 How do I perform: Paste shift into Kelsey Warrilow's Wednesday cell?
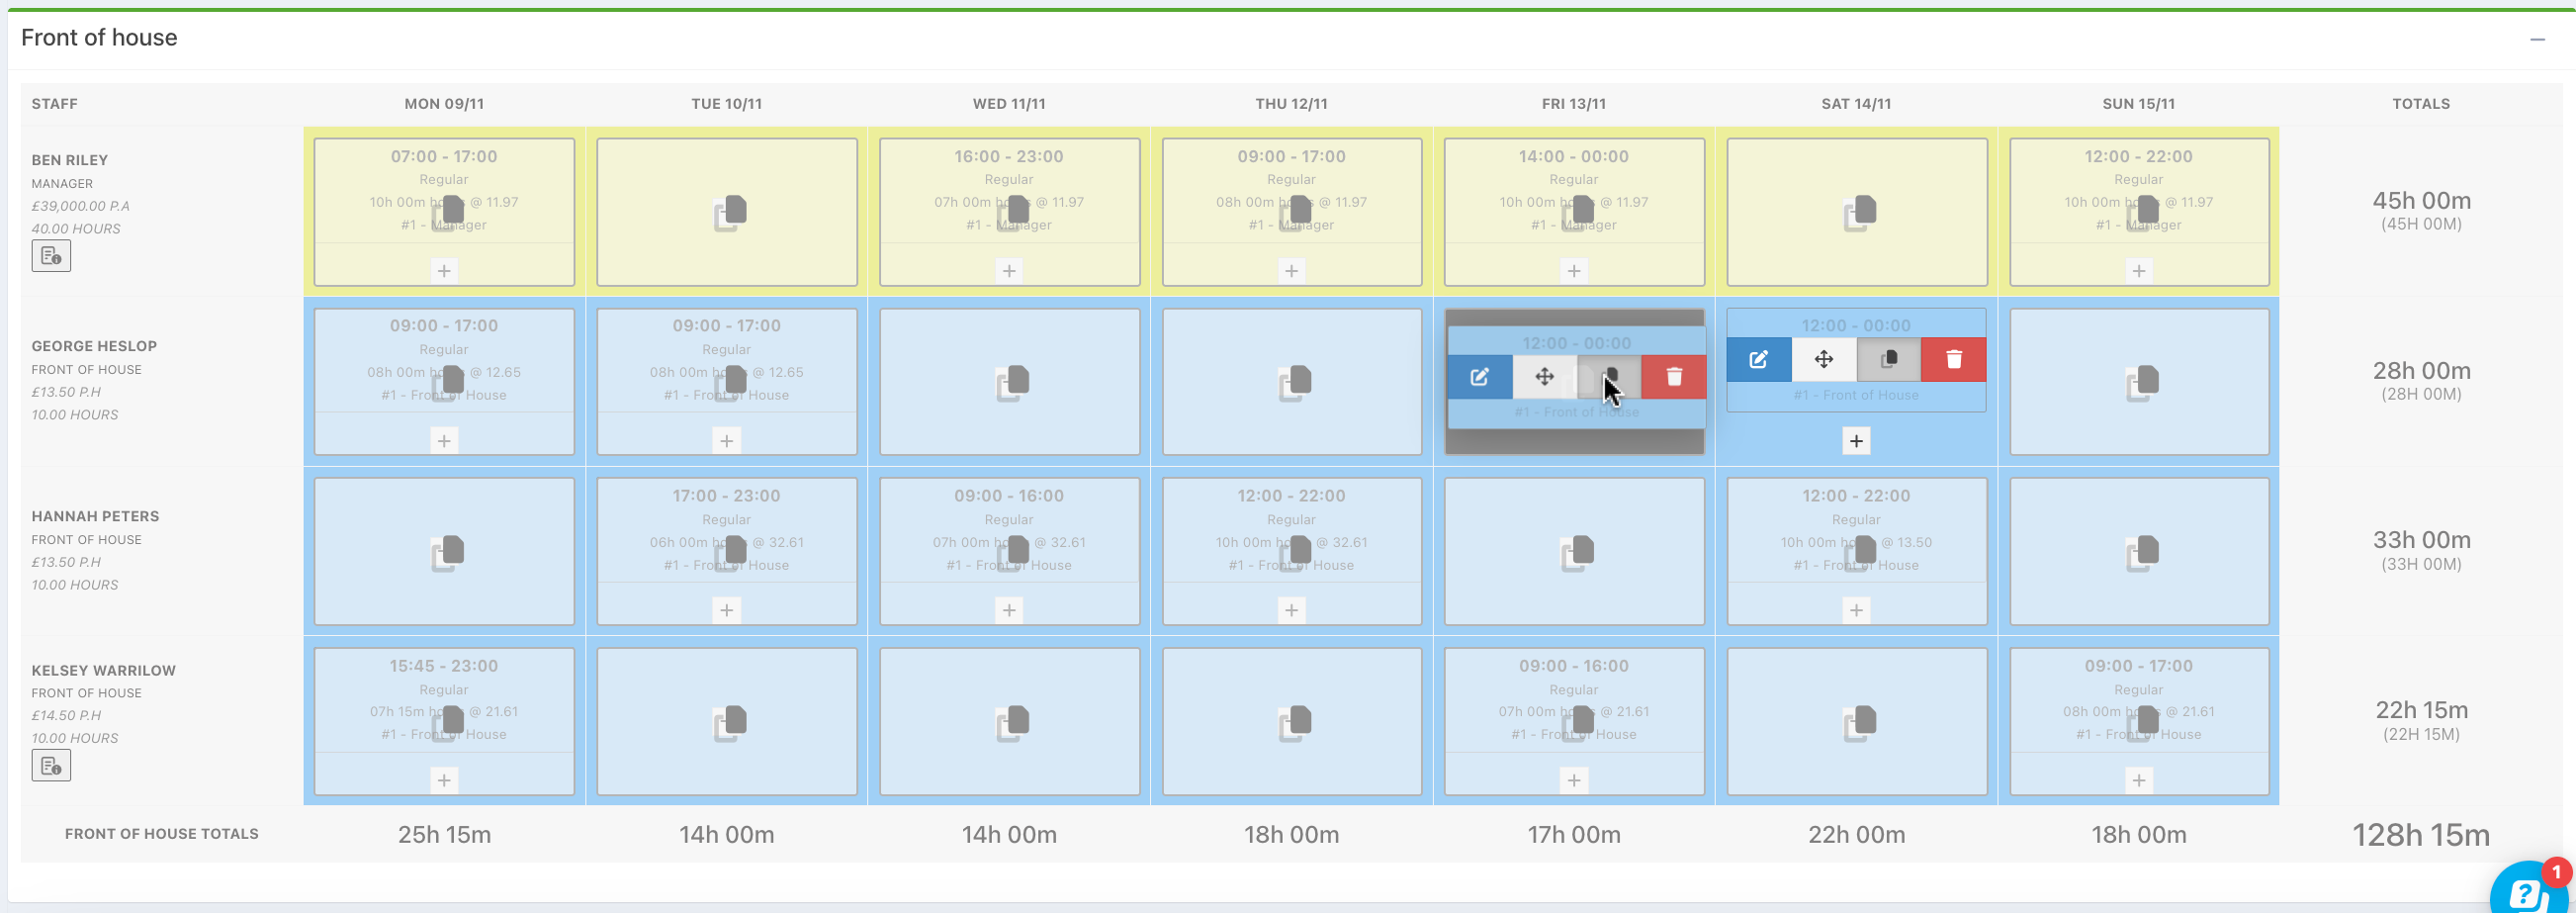[x=1012, y=723]
